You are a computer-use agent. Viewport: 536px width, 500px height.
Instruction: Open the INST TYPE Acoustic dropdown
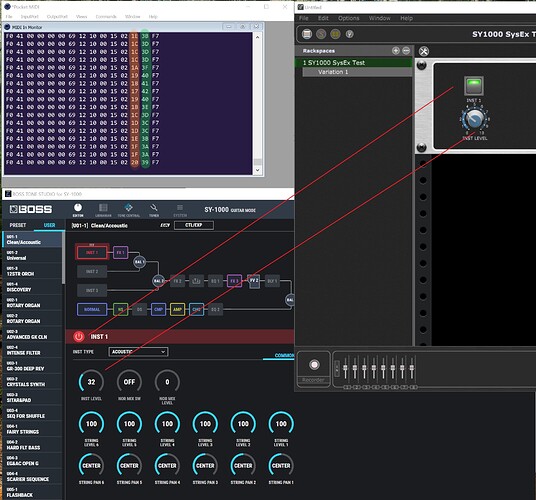(x=138, y=352)
